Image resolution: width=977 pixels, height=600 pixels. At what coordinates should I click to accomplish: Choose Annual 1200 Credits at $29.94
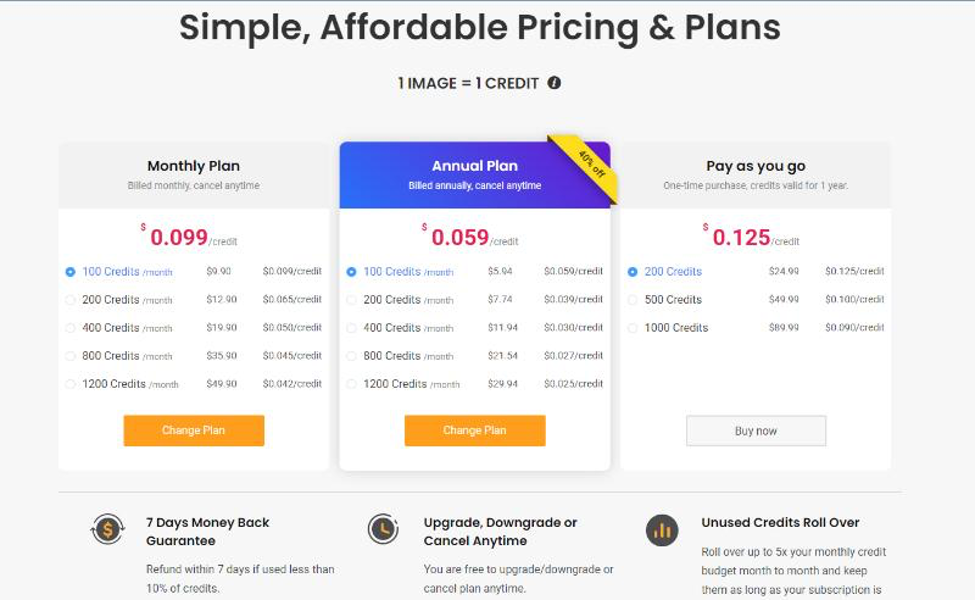(351, 384)
